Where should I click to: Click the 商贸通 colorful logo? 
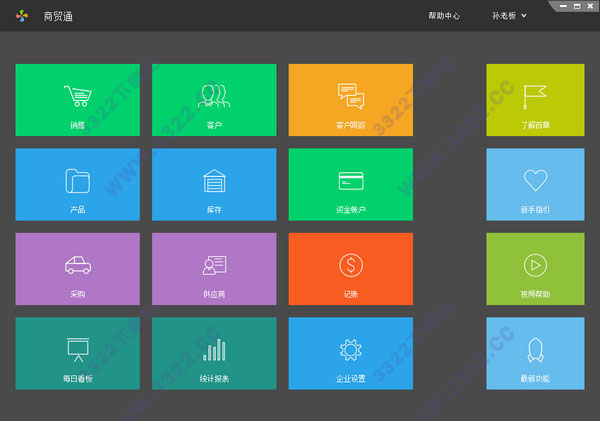(22, 16)
